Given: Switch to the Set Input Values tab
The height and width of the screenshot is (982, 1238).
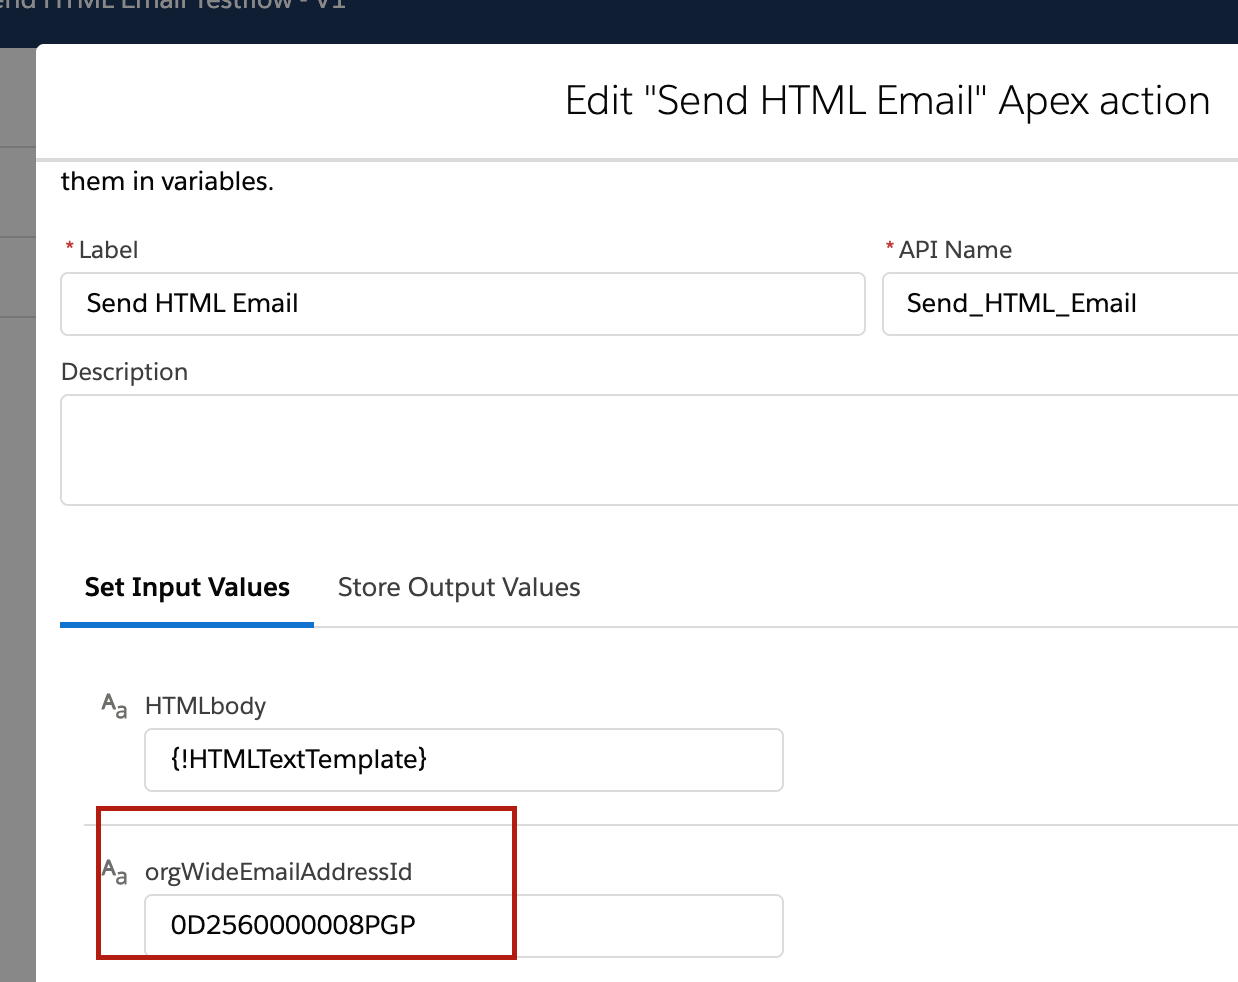Looking at the screenshot, I should coord(187,587).
